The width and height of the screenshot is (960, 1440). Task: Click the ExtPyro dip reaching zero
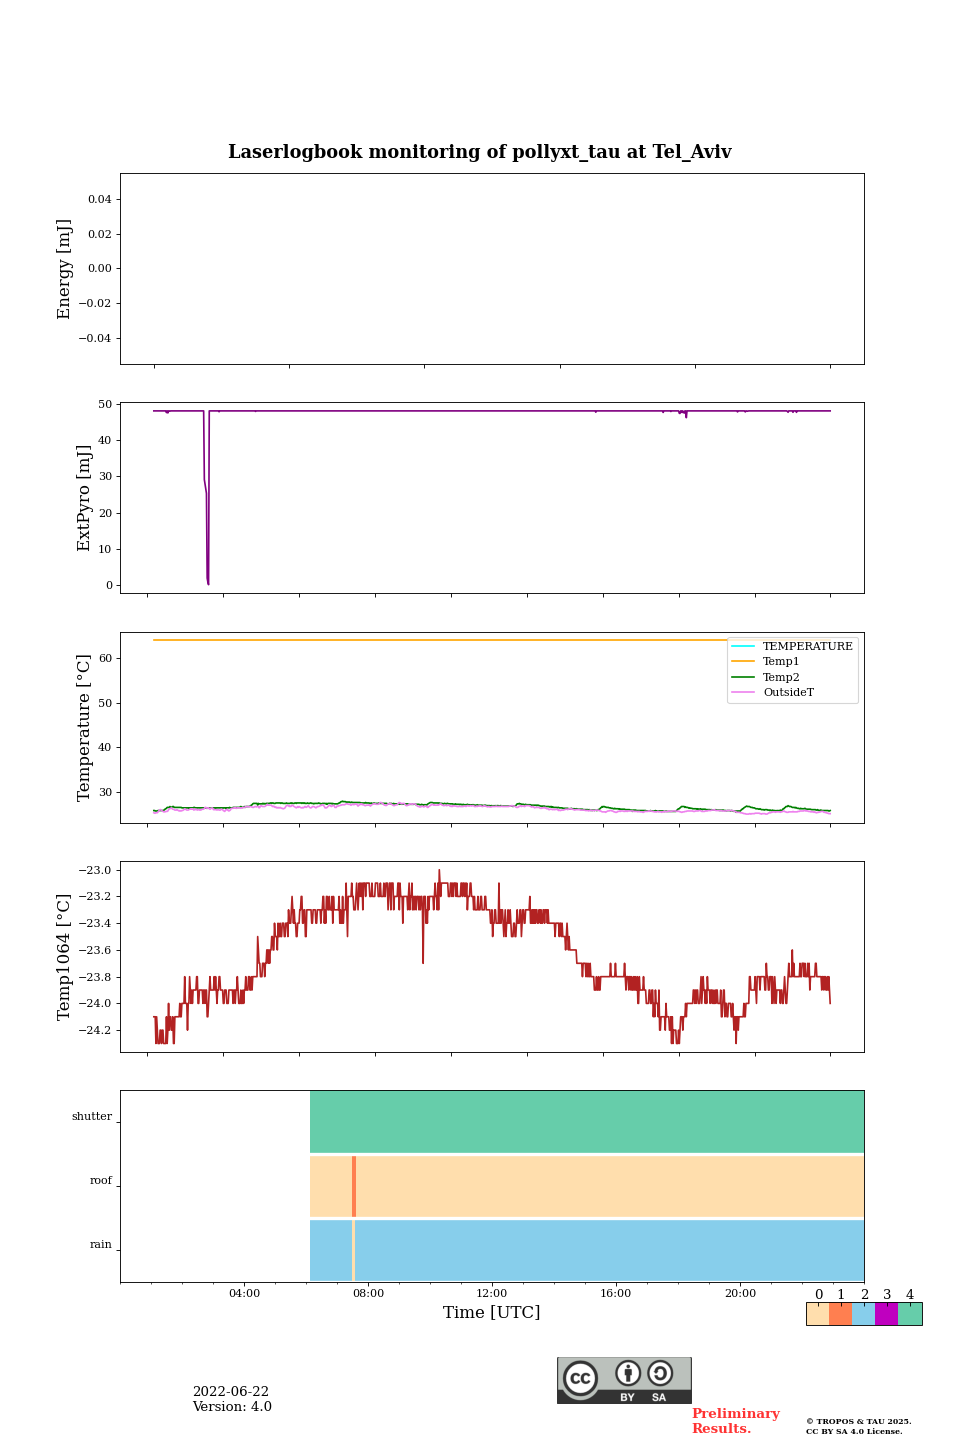[x=207, y=582]
